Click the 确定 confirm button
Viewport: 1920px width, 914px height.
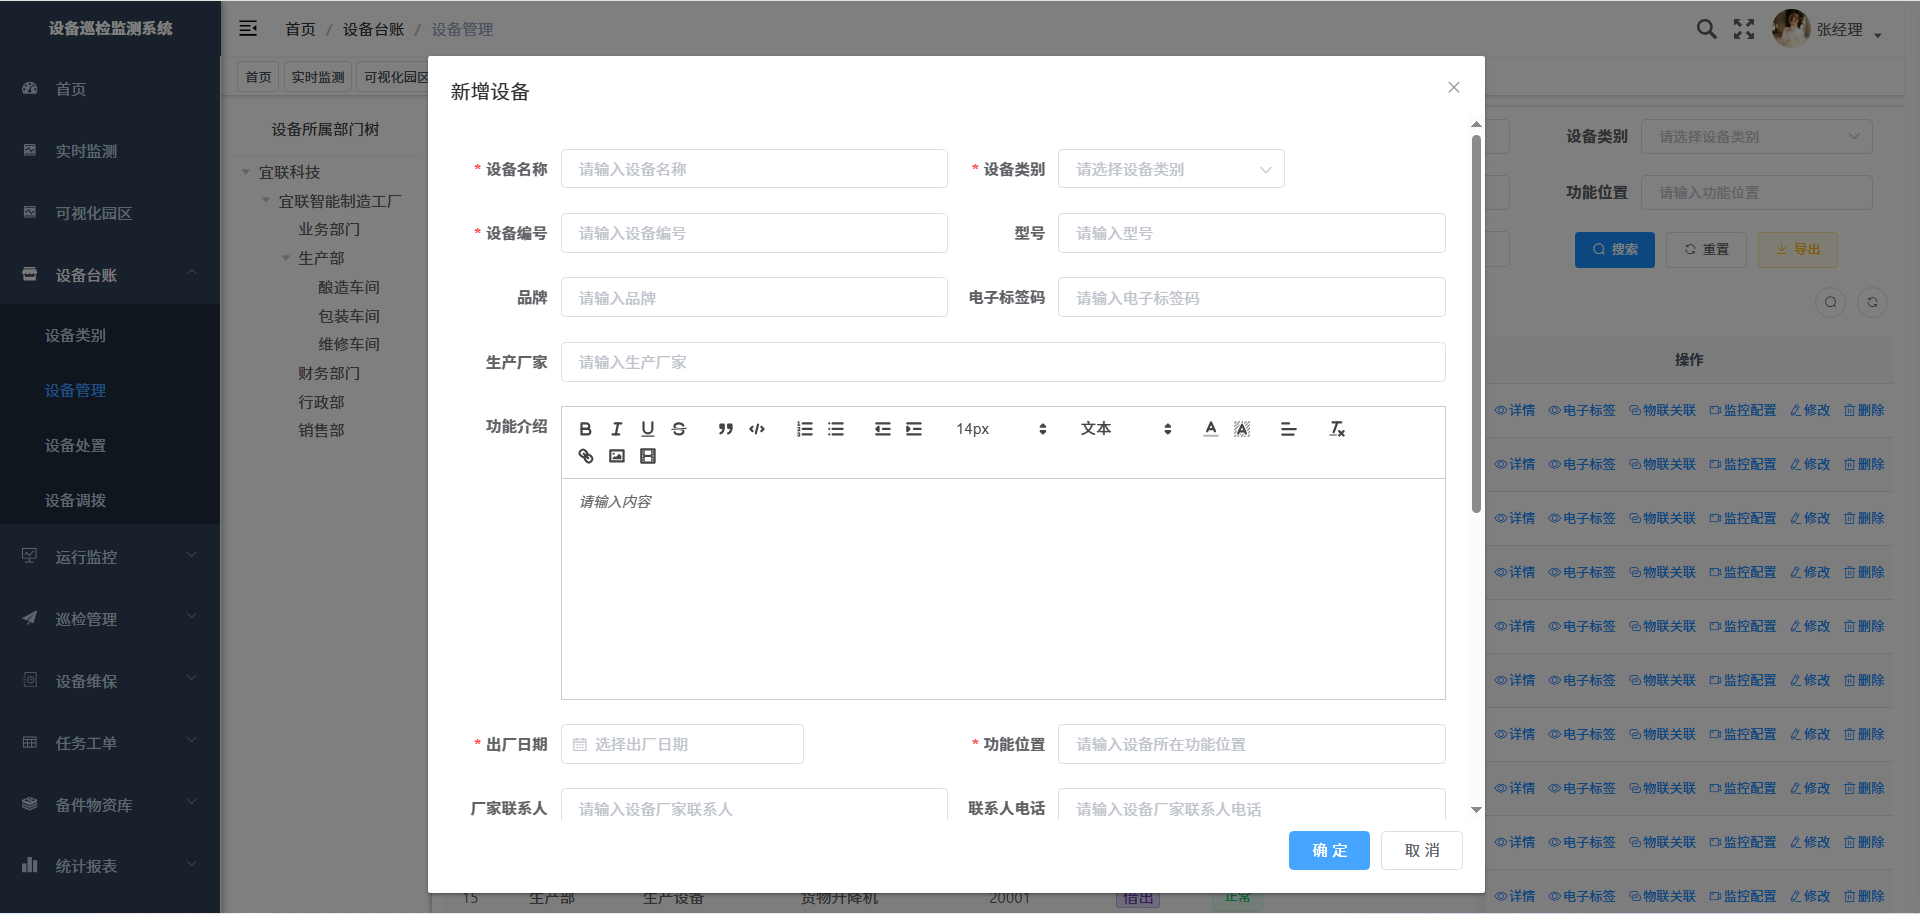[x=1329, y=850]
